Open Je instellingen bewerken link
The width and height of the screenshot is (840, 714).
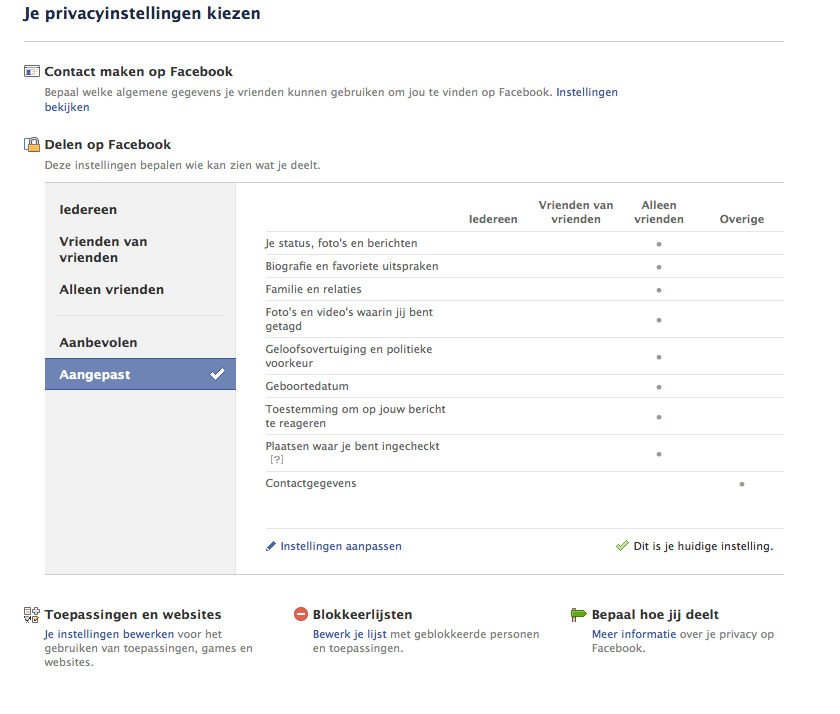coord(109,634)
